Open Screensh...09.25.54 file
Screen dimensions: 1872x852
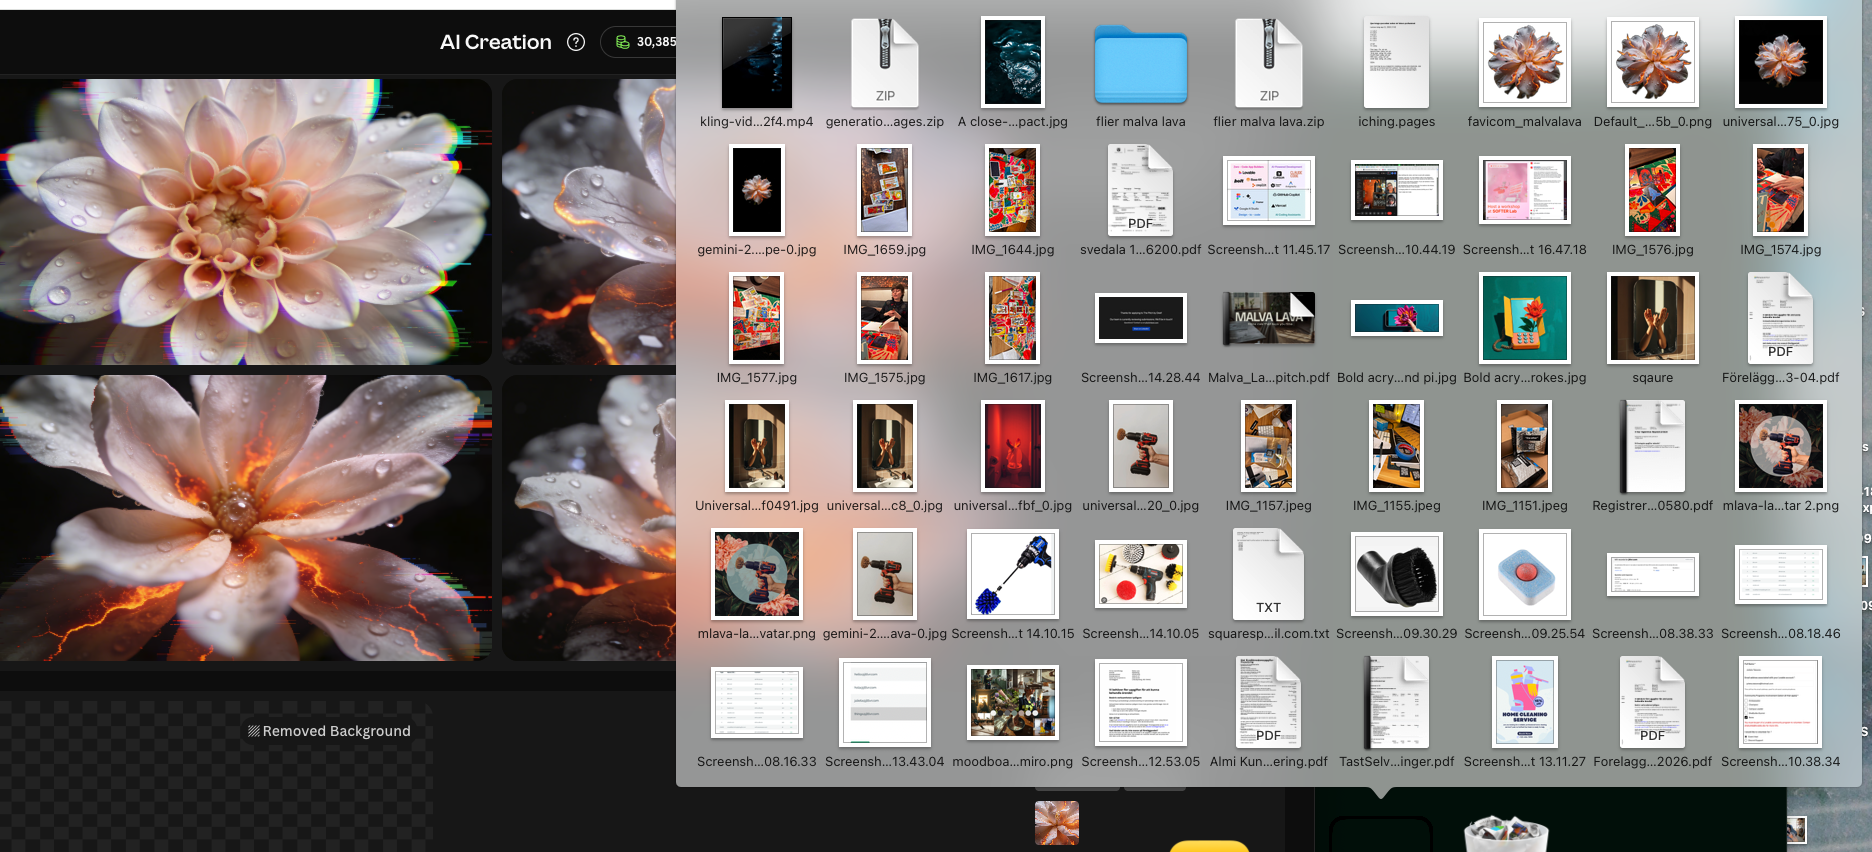(1525, 574)
